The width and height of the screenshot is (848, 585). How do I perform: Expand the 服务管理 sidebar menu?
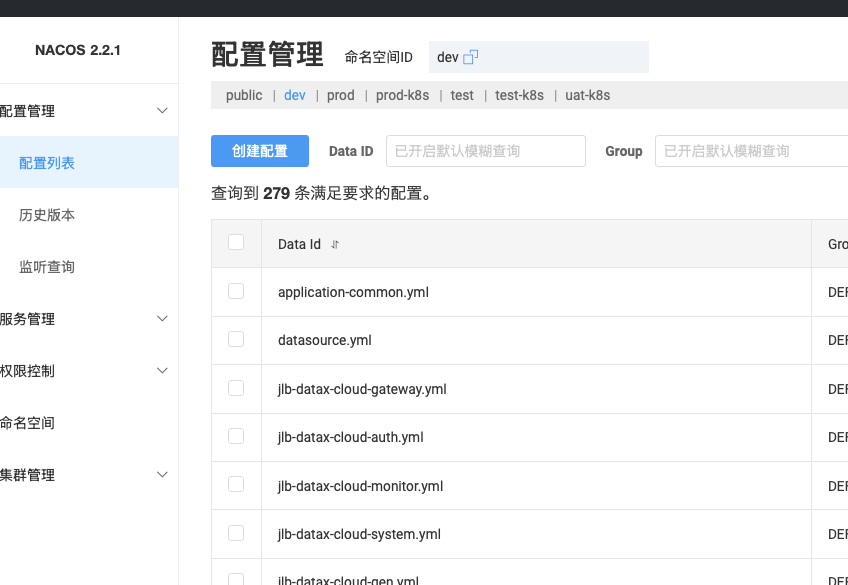162,319
